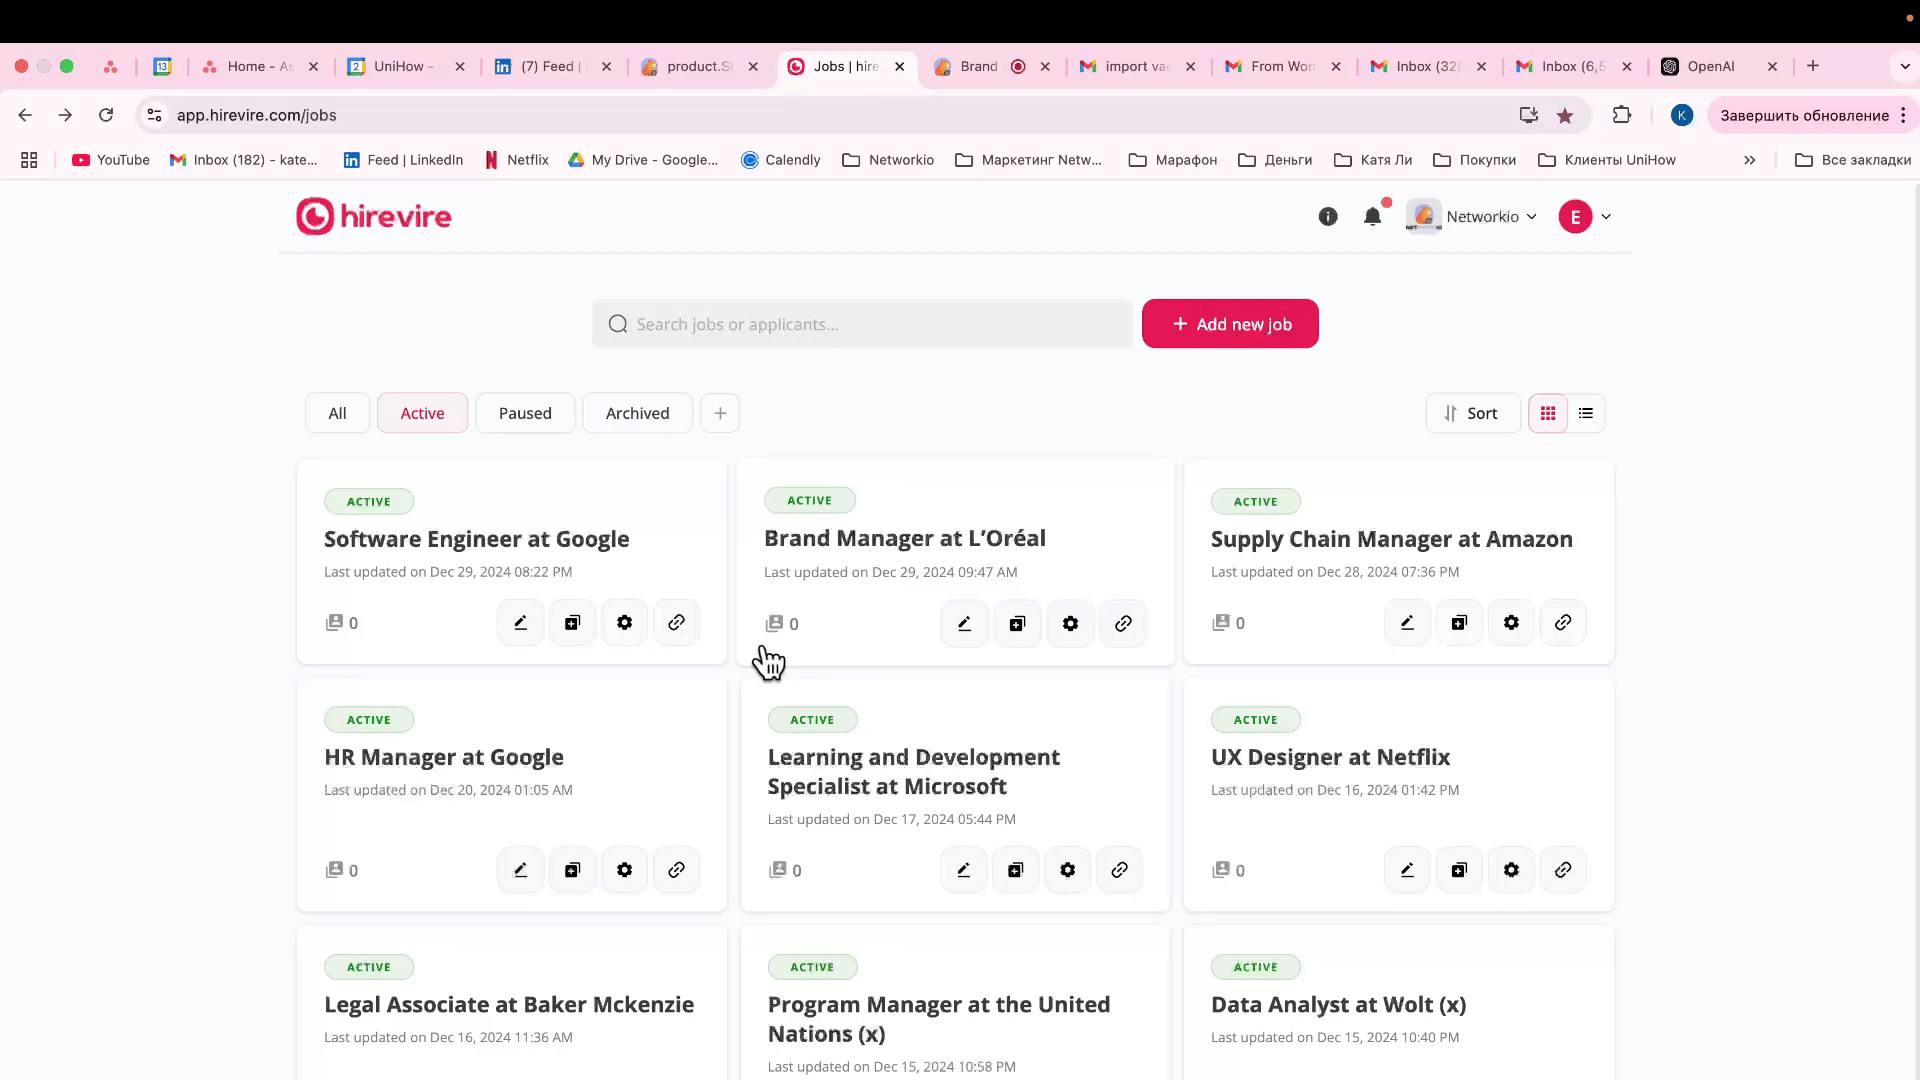
Task: Open the Sort options
Action: [1472, 414]
